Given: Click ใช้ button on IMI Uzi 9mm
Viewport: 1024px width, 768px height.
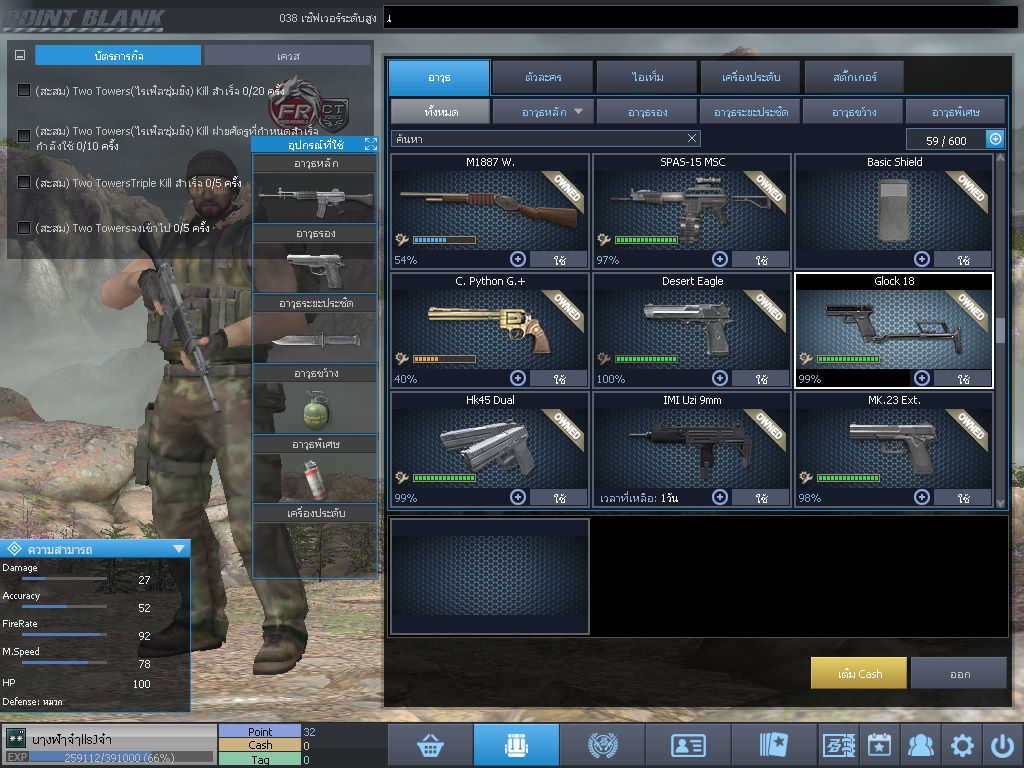Looking at the screenshot, I should click(761, 498).
